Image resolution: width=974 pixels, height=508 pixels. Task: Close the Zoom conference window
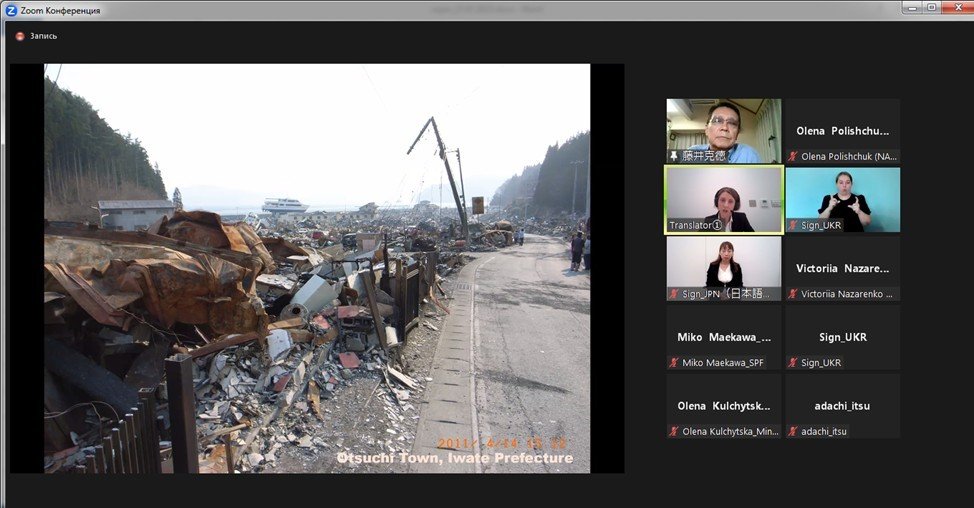pos(955,8)
